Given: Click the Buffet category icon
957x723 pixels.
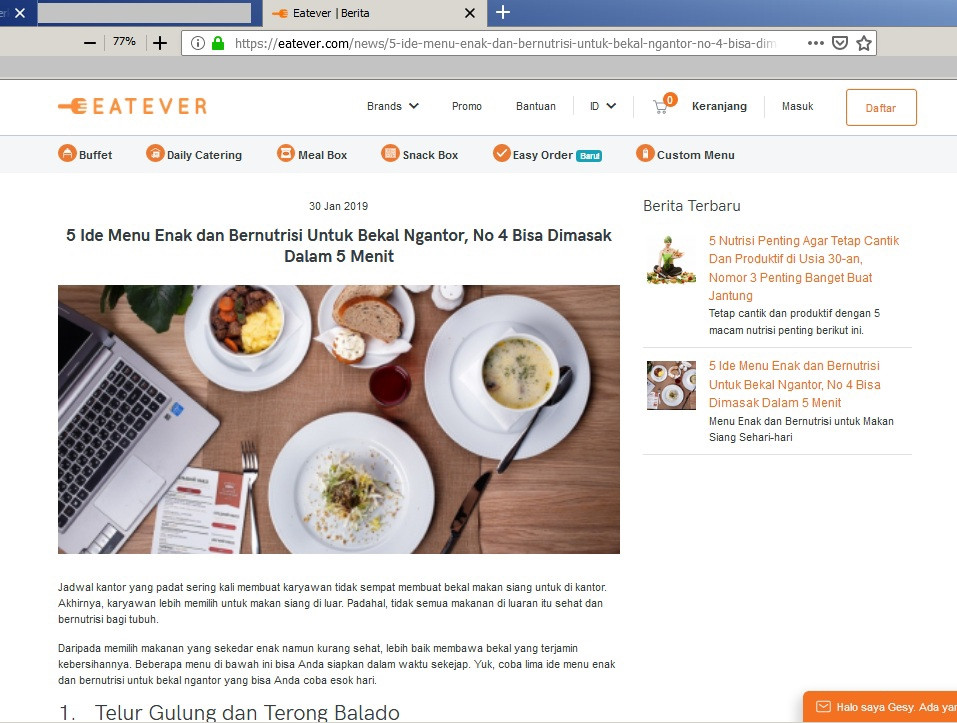Looking at the screenshot, I should (x=67, y=153).
